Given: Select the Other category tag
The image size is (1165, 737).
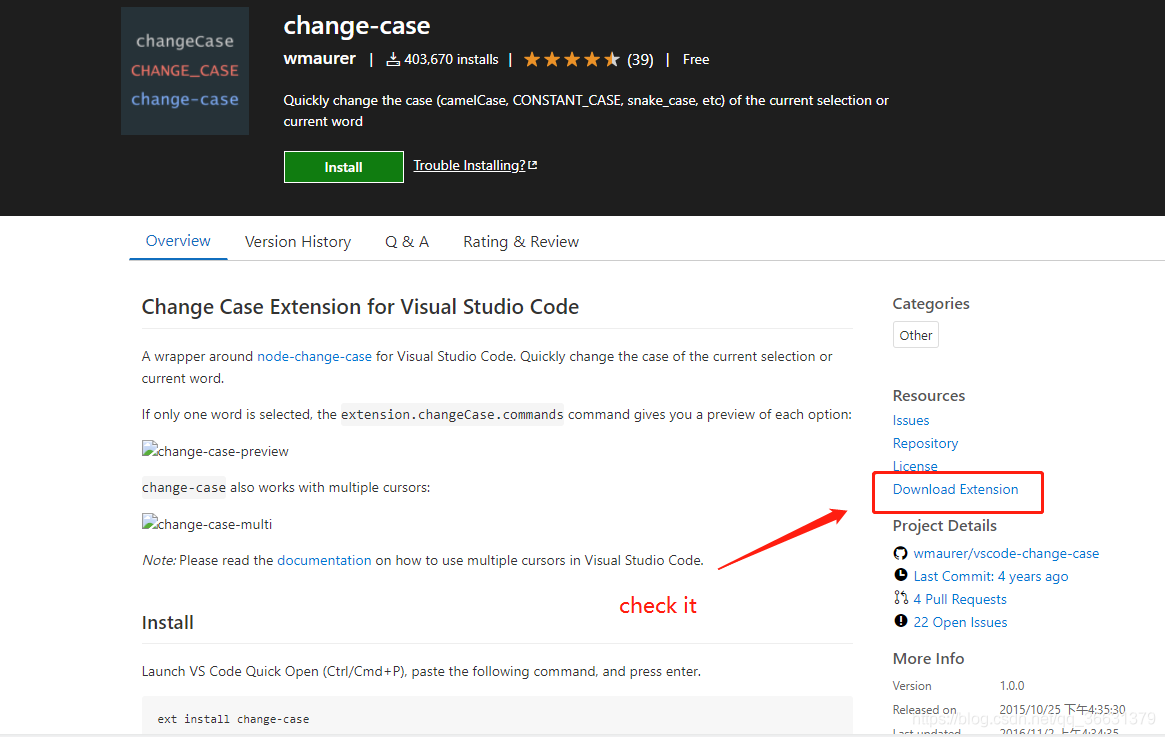Looking at the screenshot, I should pos(915,335).
